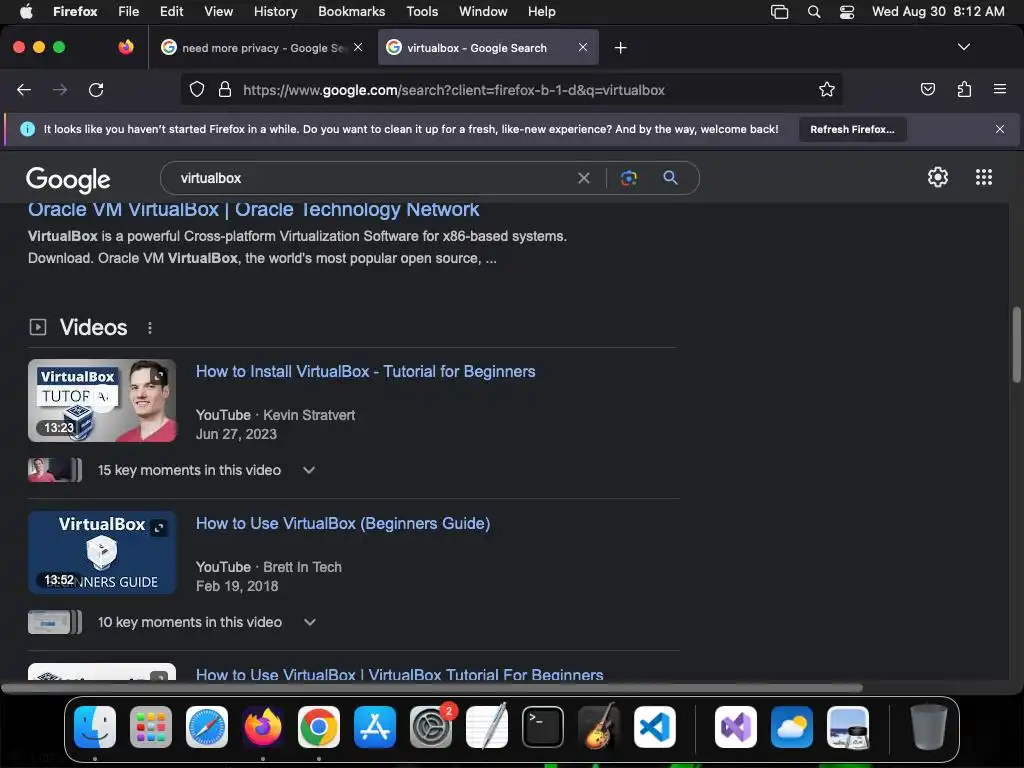Open the Google apps grid
Screen dimensions: 1024x768
click(984, 177)
